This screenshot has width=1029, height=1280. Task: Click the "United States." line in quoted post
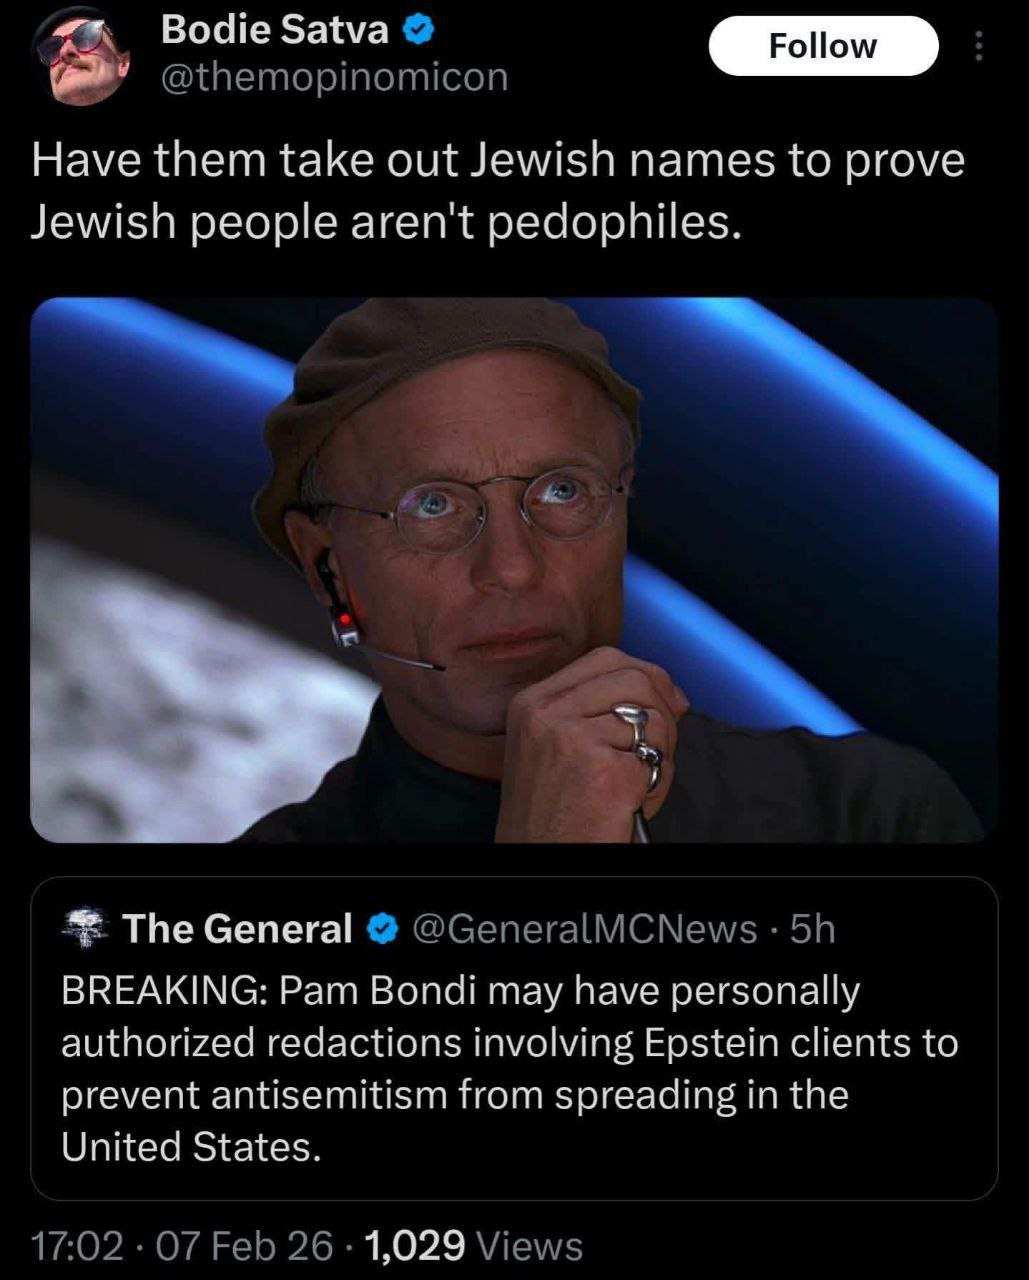click(x=191, y=1146)
